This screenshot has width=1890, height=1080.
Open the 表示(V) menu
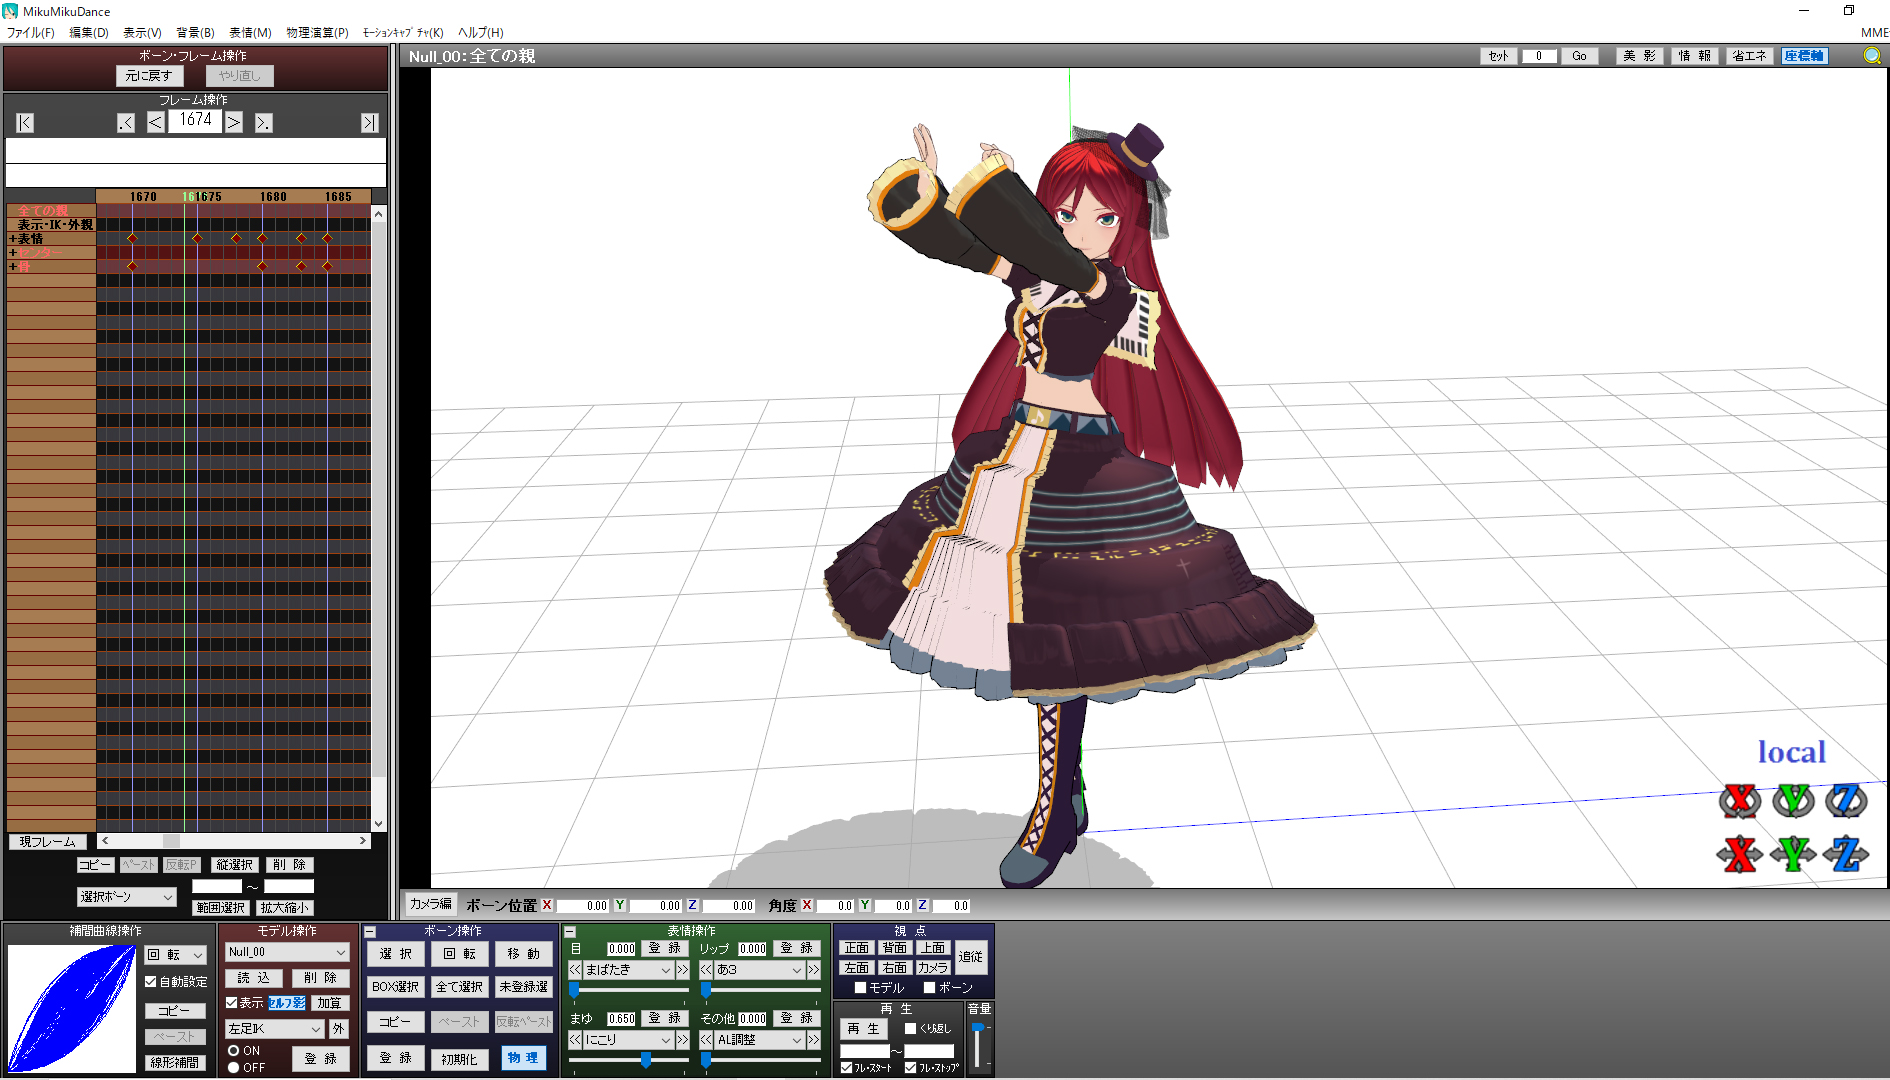[x=142, y=33]
